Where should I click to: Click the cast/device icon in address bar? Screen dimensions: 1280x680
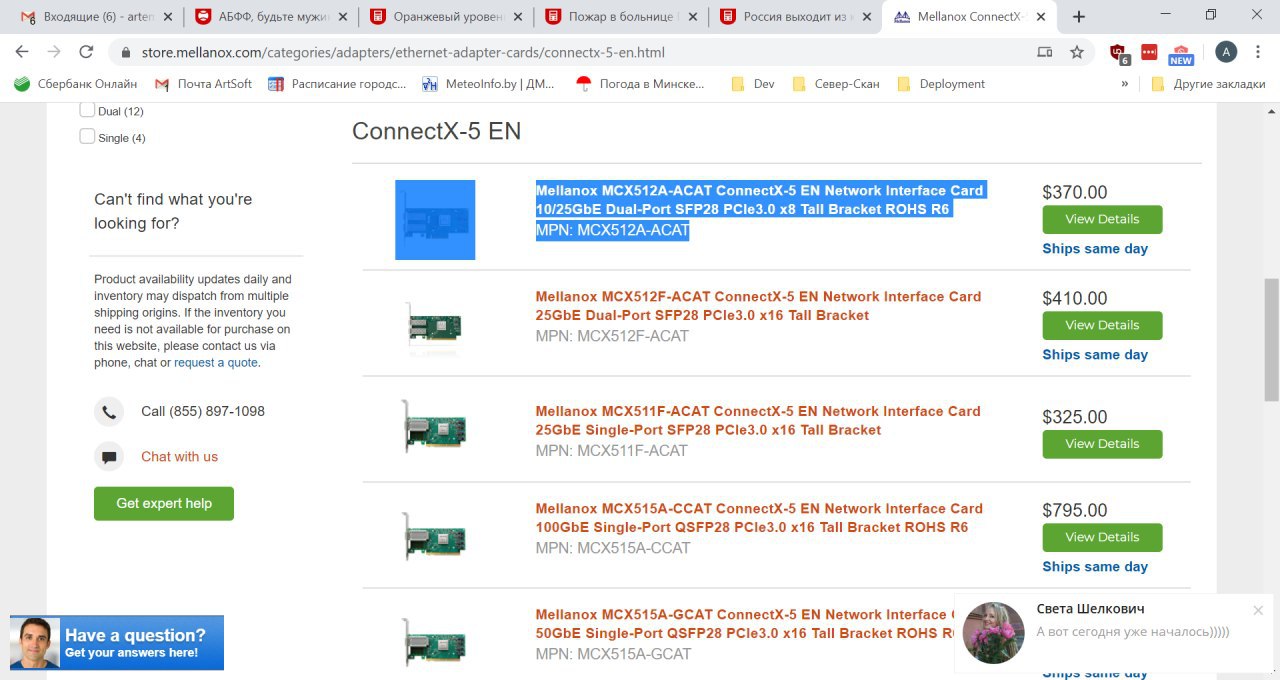coord(1045,52)
